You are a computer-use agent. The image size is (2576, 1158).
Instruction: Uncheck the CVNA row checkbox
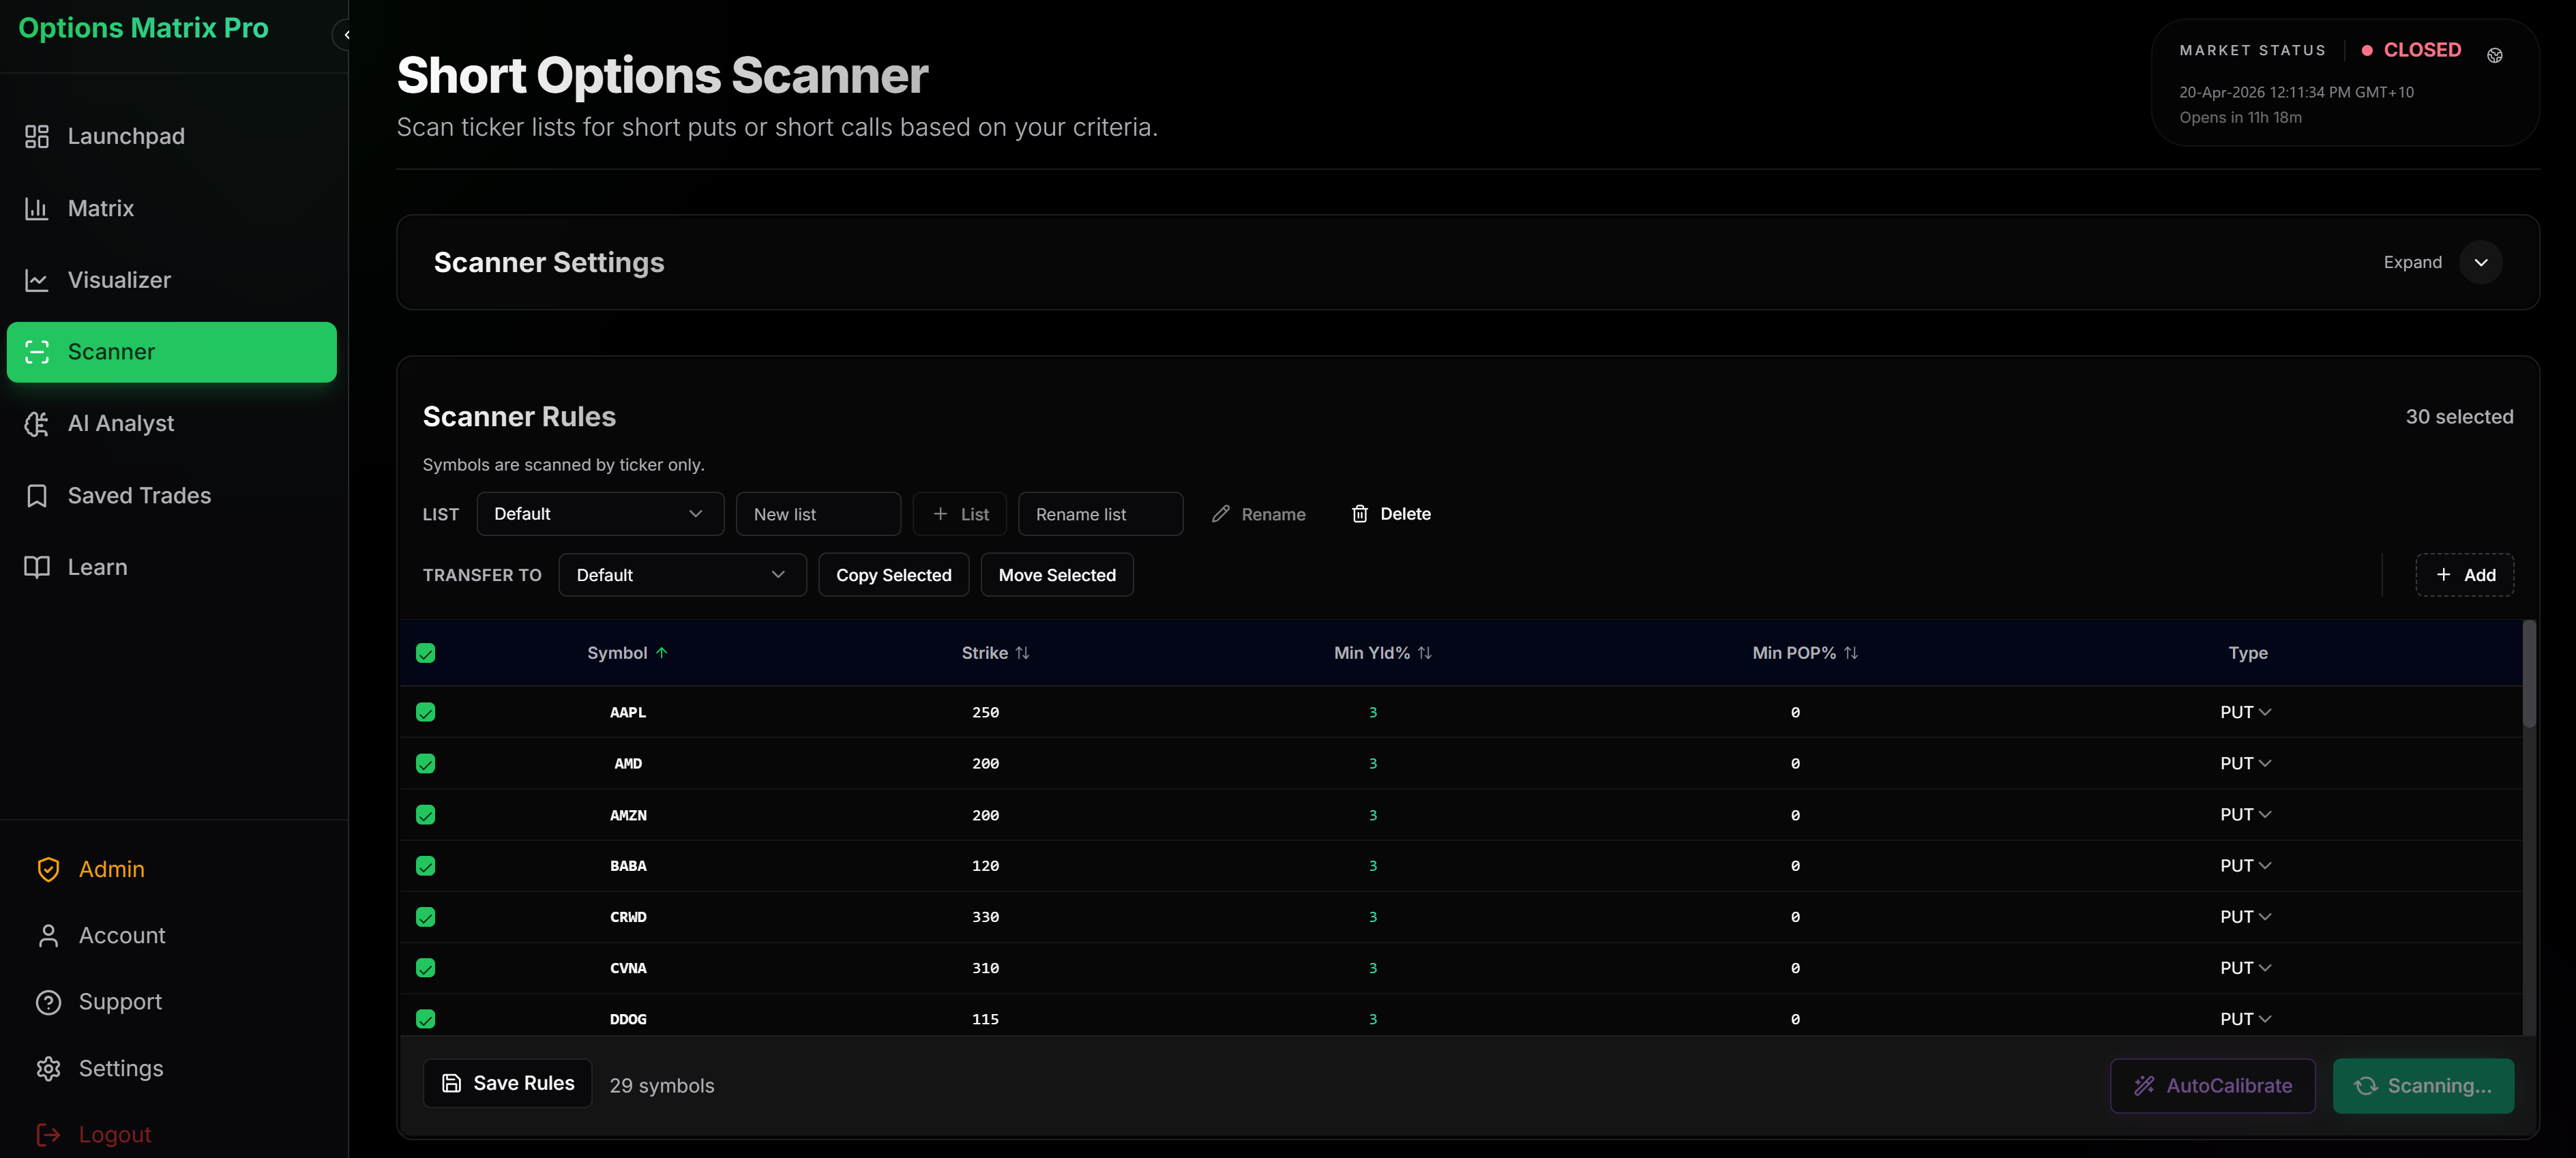425,968
